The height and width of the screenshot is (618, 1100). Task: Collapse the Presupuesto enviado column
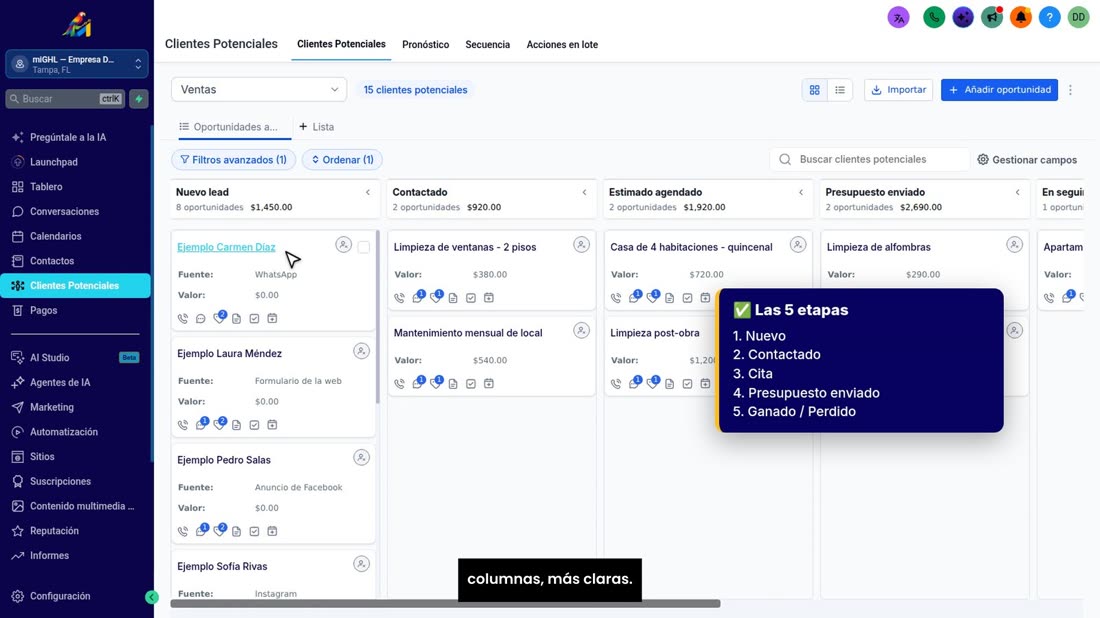(1018, 192)
